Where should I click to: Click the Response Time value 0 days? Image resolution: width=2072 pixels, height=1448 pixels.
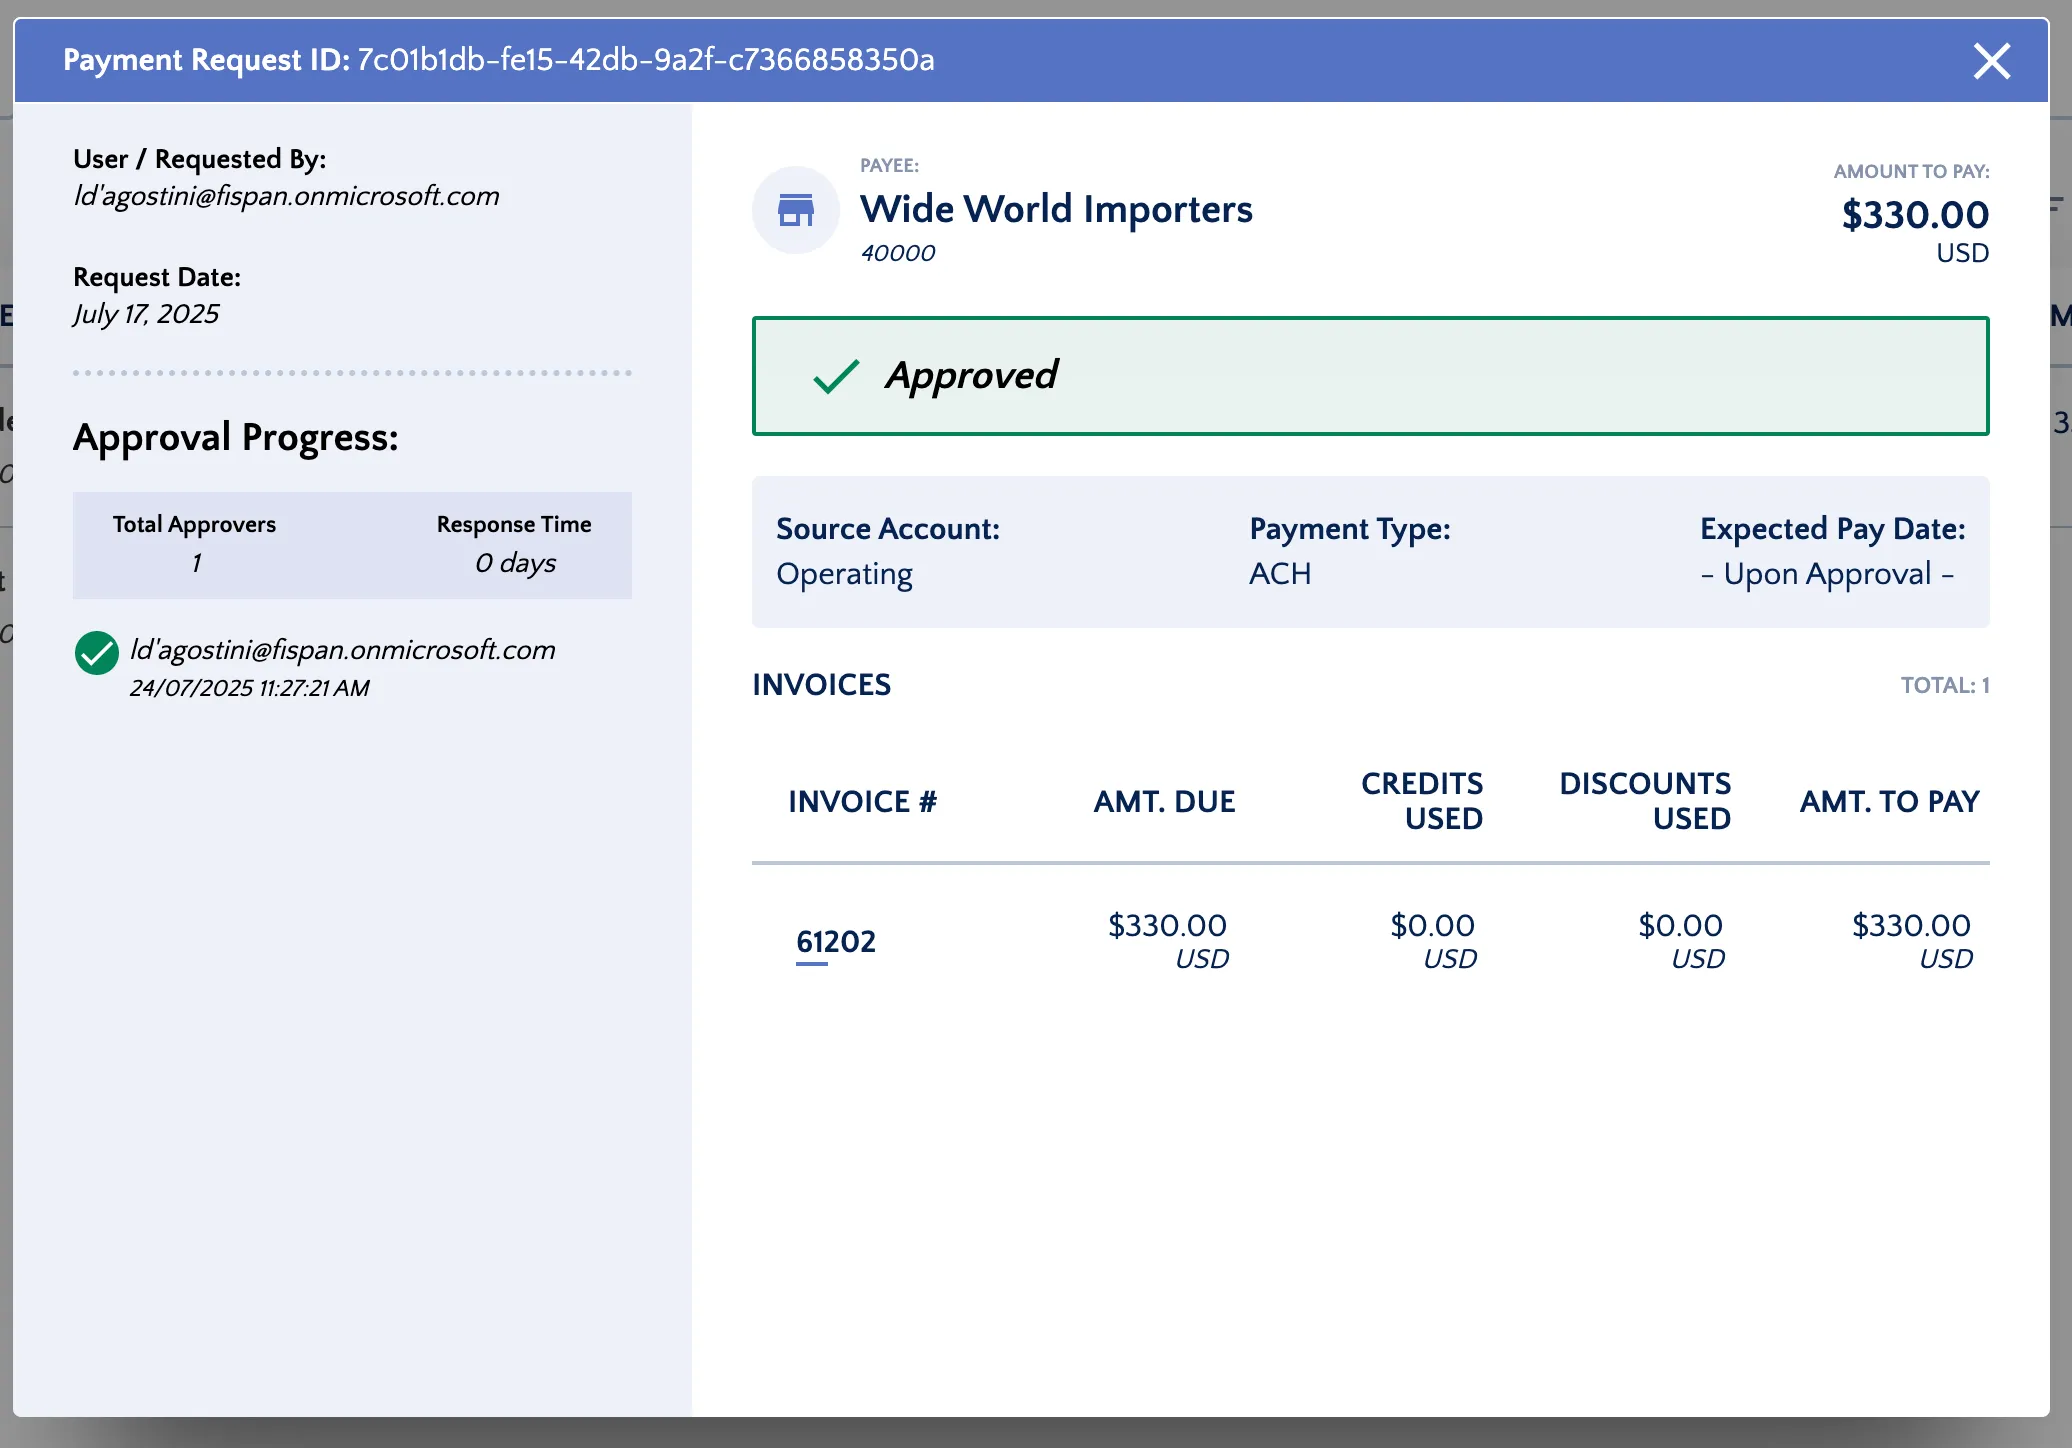(515, 563)
